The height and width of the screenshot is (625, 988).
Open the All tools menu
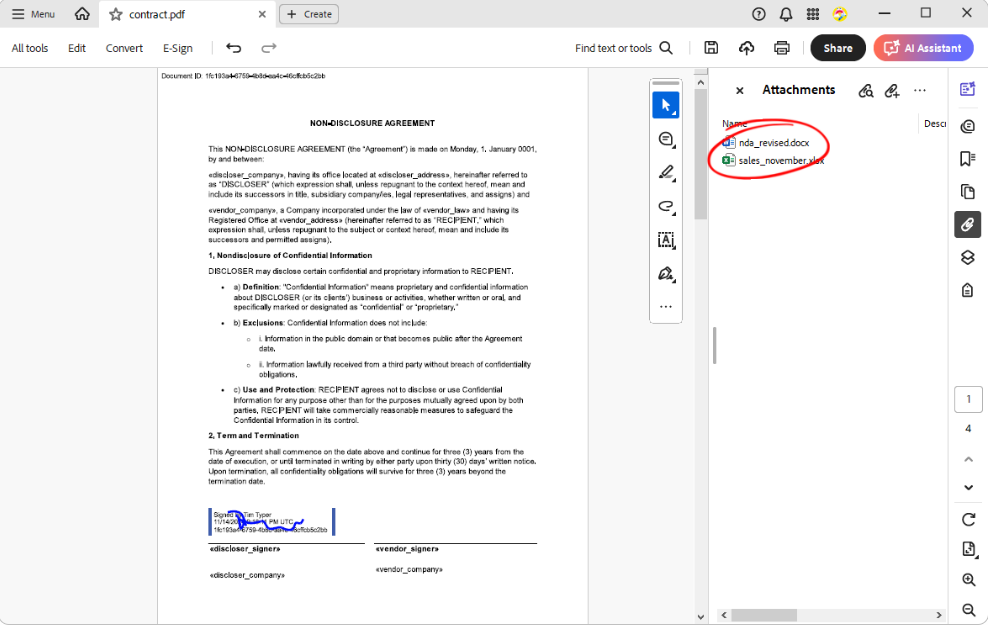coord(30,48)
